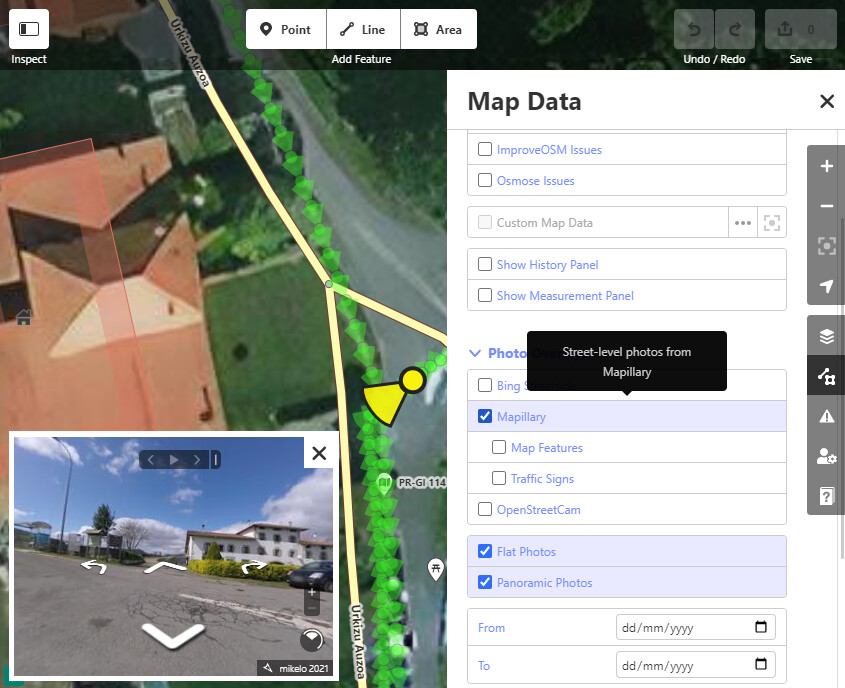845x688 pixels.
Task: Open the Issues warning pane
Action: tap(827, 415)
